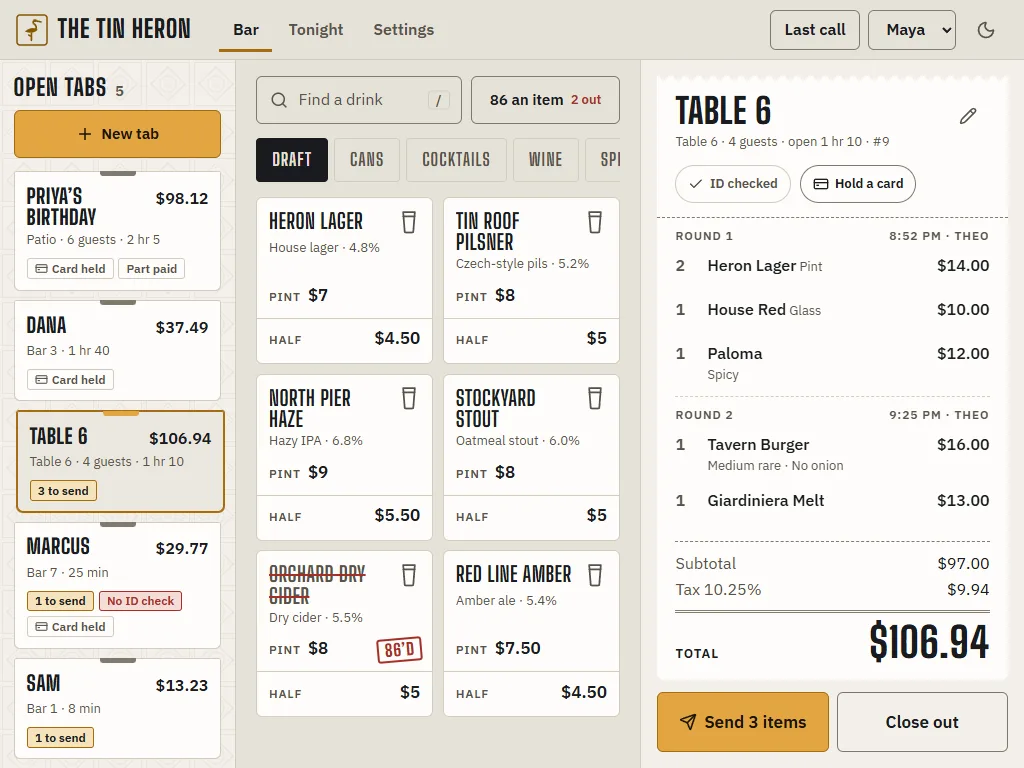Screen dimensions: 1024x768
Task: Add a Stockyard Stout half
Action: tap(531, 517)
